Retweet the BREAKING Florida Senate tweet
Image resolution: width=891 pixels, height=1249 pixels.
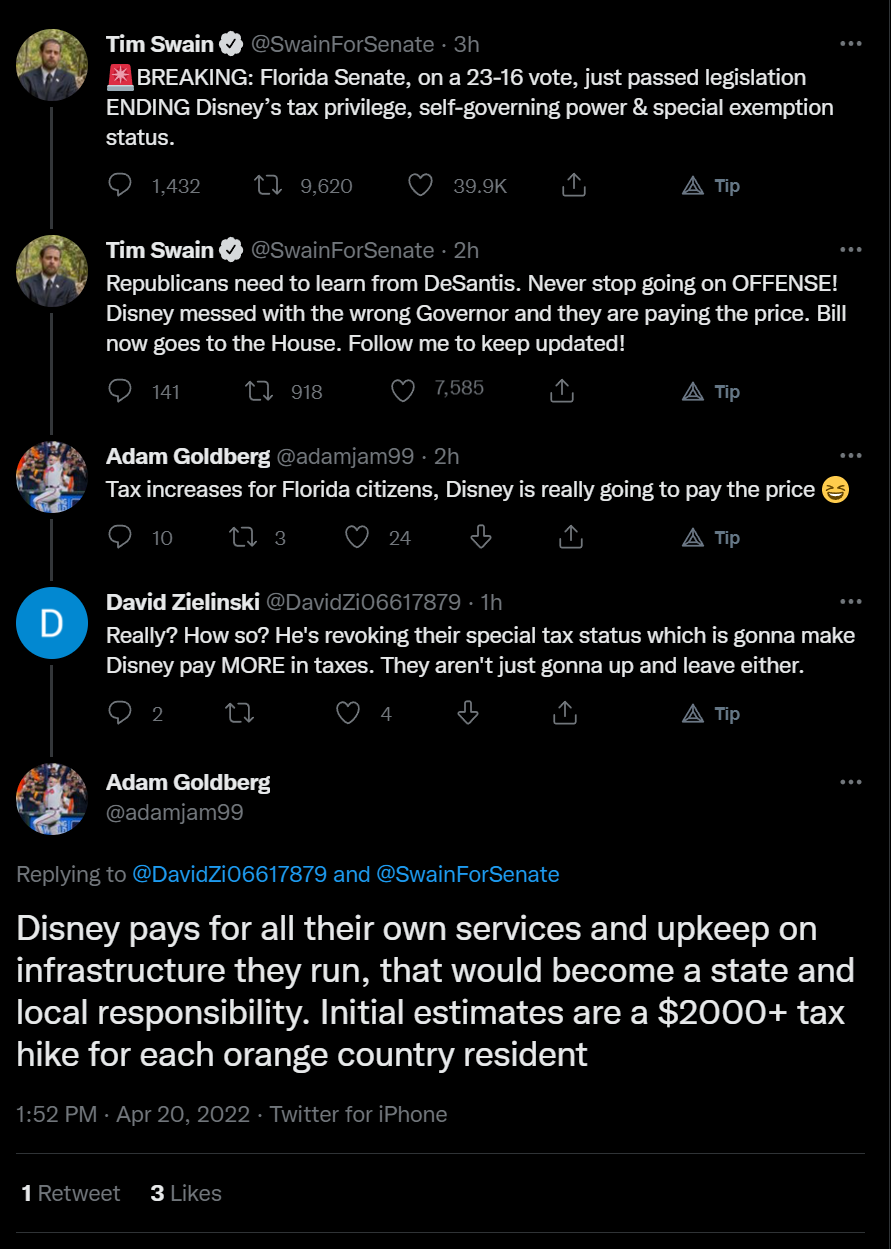pos(267,185)
